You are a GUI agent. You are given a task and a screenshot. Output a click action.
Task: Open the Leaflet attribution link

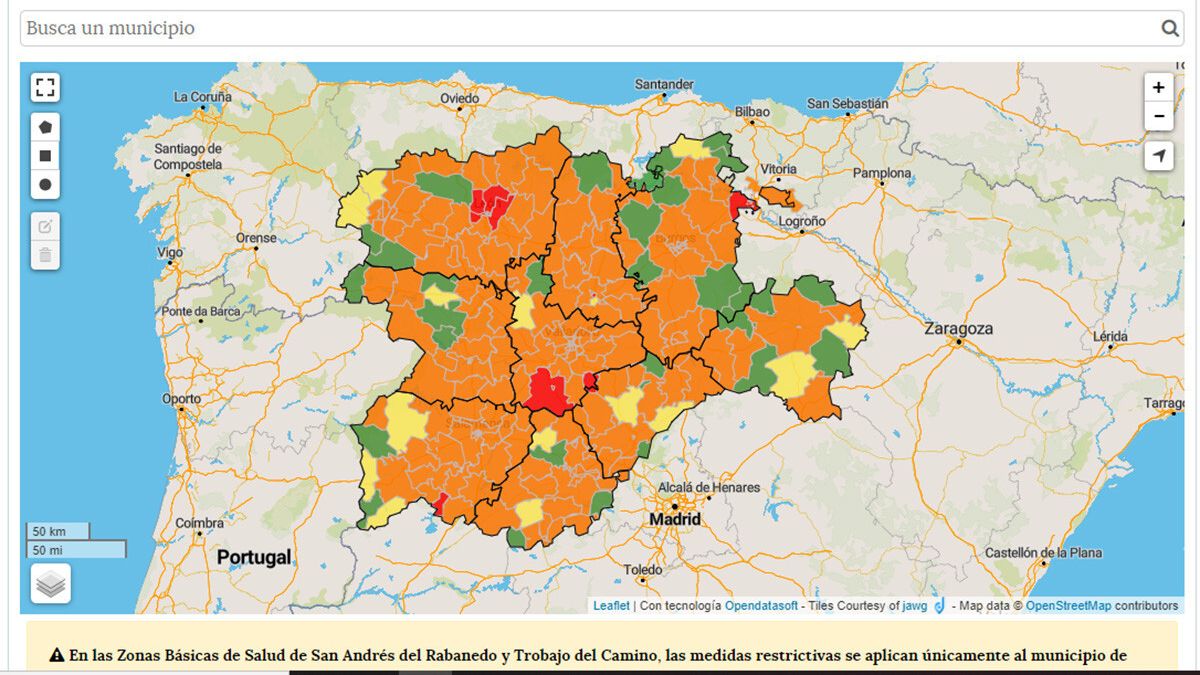click(x=611, y=606)
